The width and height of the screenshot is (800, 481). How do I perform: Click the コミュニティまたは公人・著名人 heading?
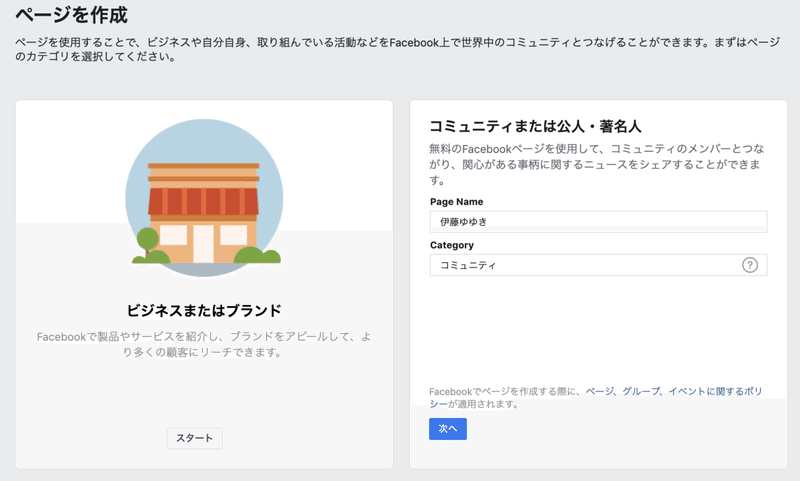535,126
